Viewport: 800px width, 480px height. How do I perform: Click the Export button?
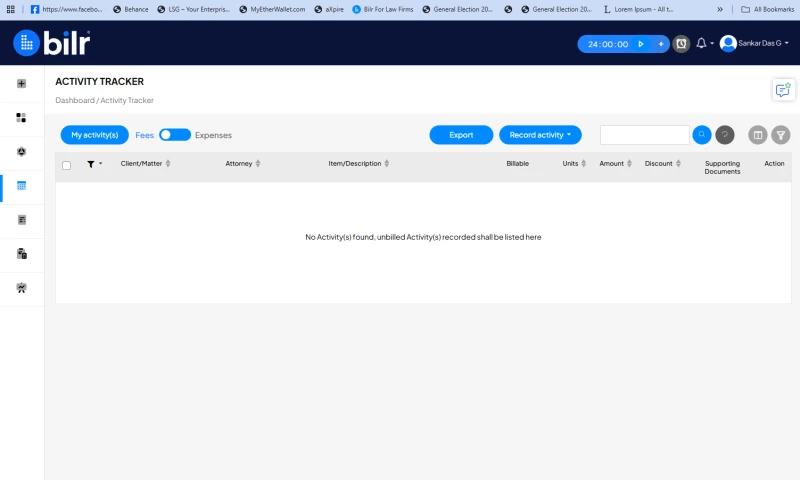click(x=461, y=135)
